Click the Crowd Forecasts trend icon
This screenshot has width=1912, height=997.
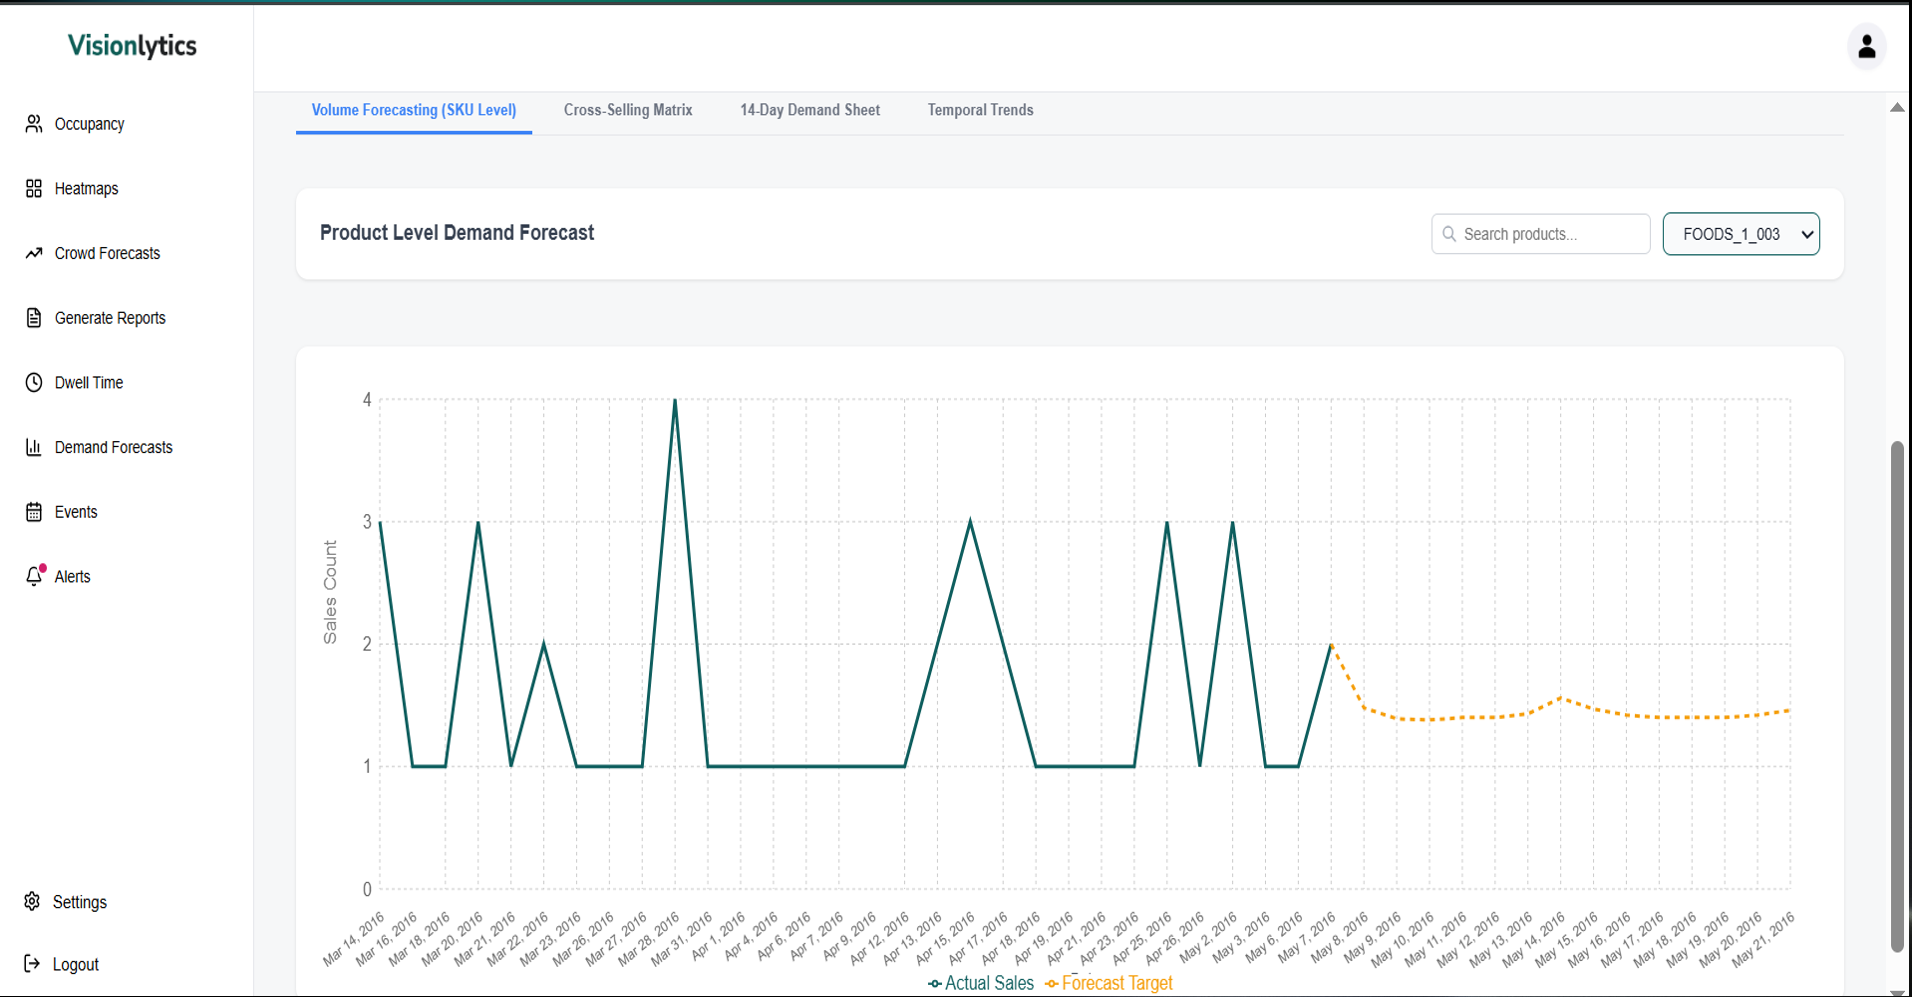(34, 253)
